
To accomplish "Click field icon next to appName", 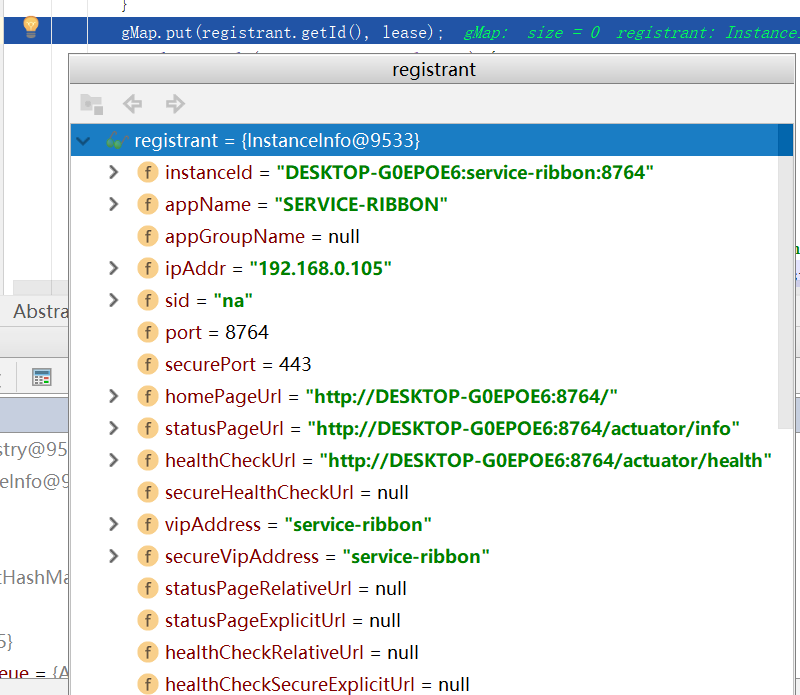I will (x=147, y=205).
